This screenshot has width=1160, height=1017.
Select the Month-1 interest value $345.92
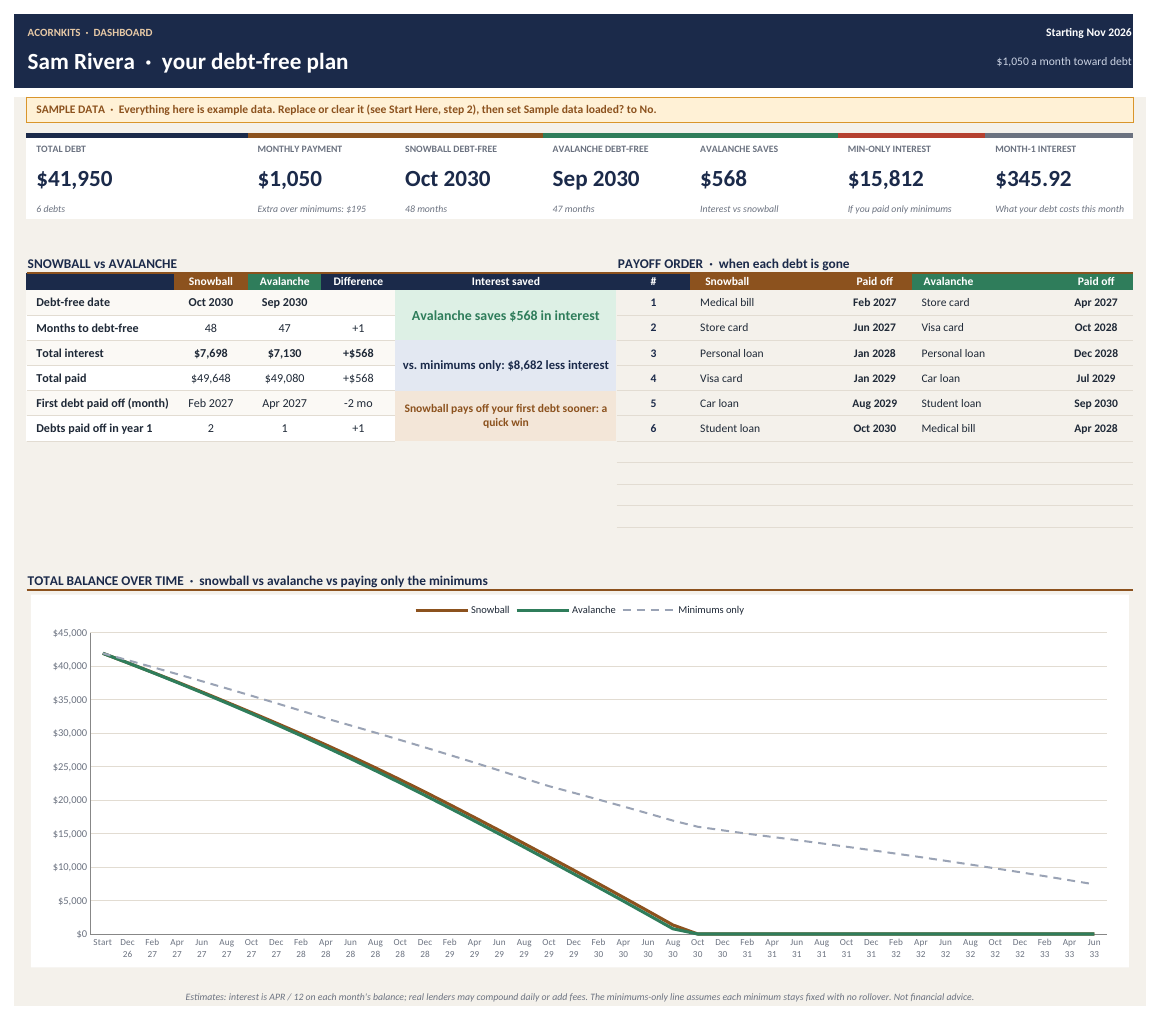tap(1033, 179)
